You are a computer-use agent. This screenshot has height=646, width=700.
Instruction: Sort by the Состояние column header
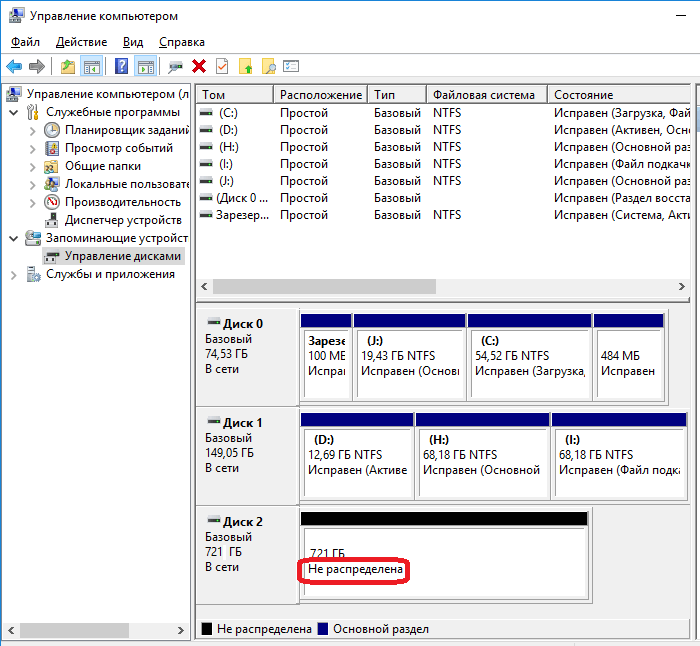pos(619,95)
